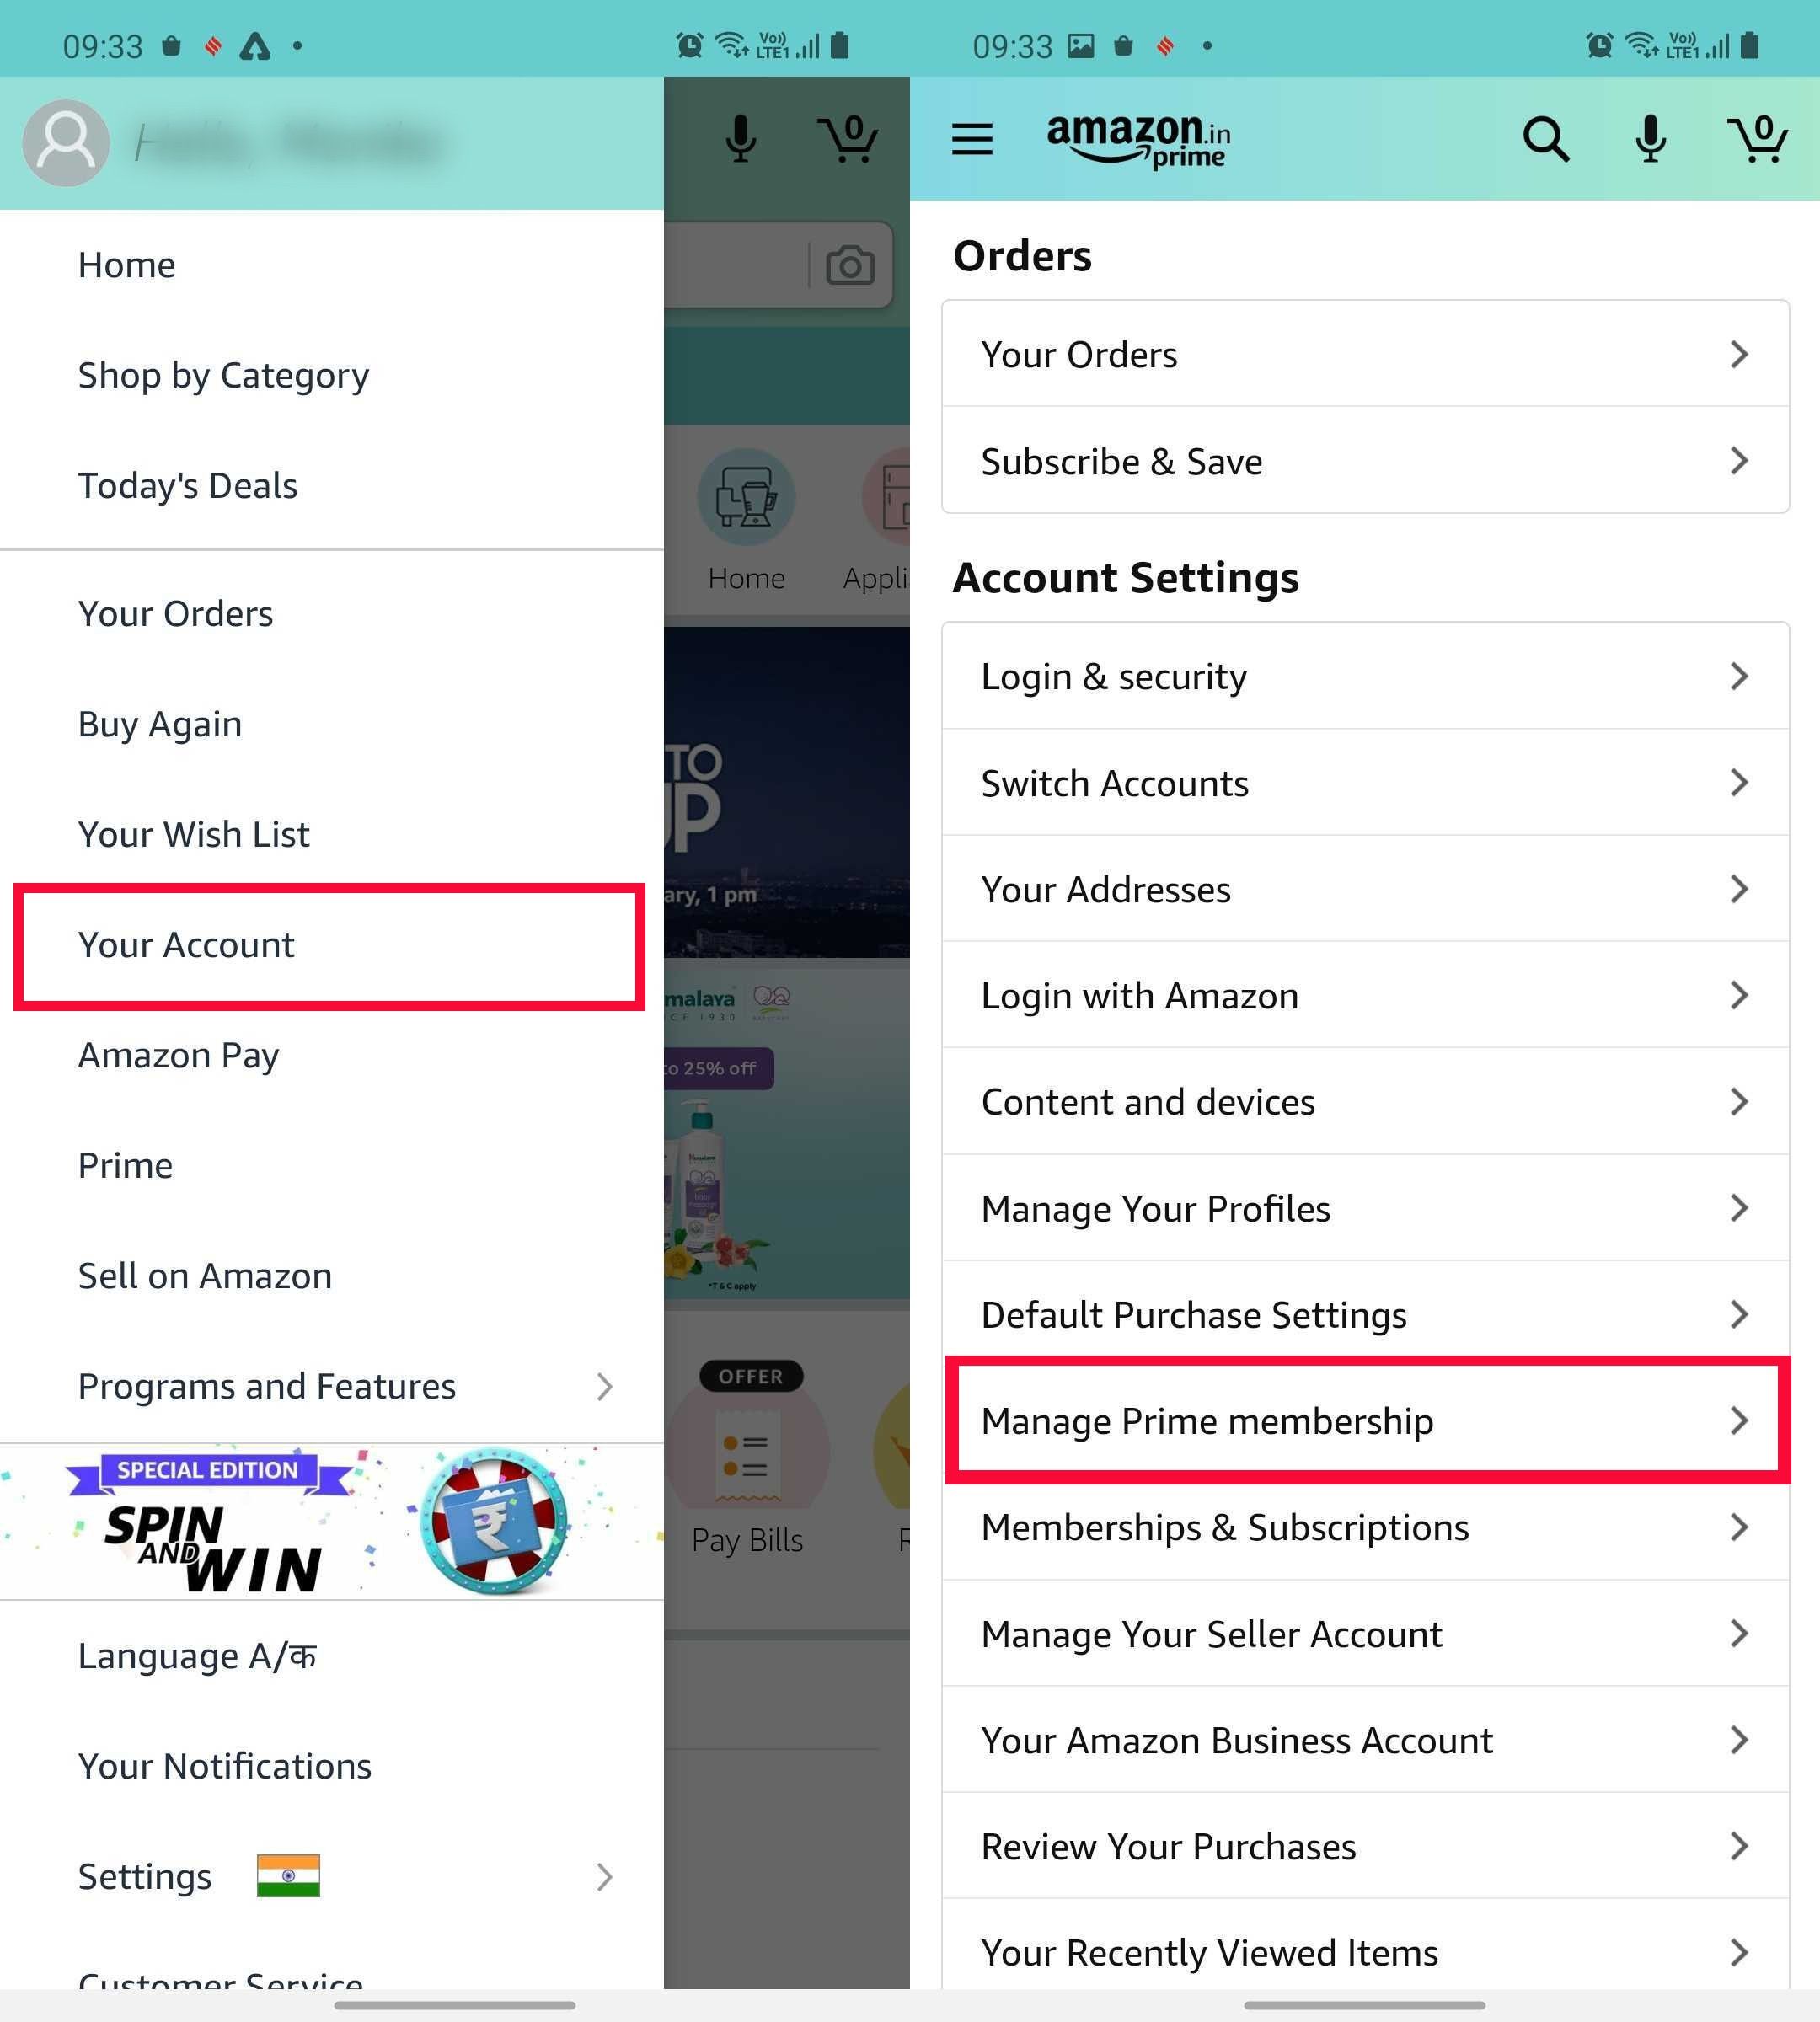
Task: Expand Your Orders section chevron
Action: (1737, 353)
